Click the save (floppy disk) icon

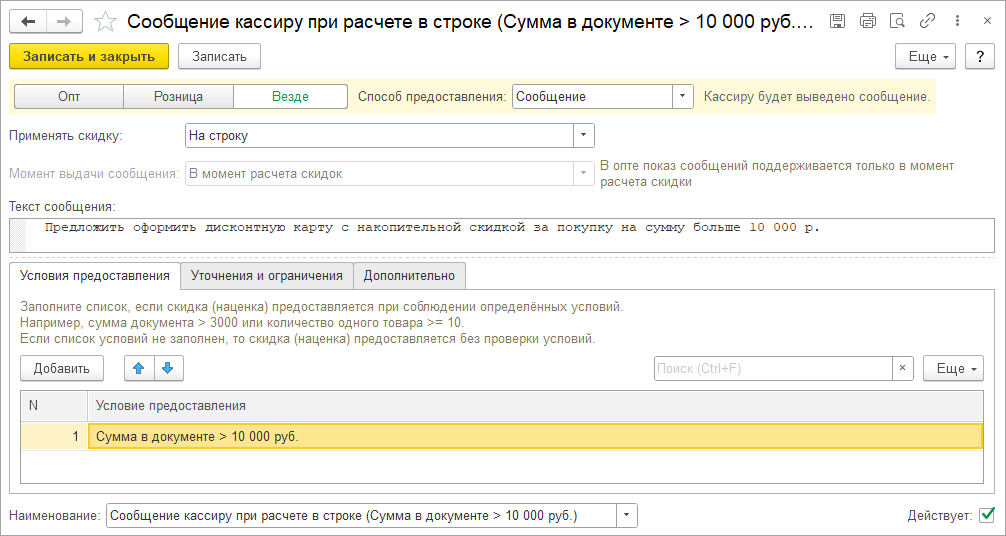pos(838,21)
